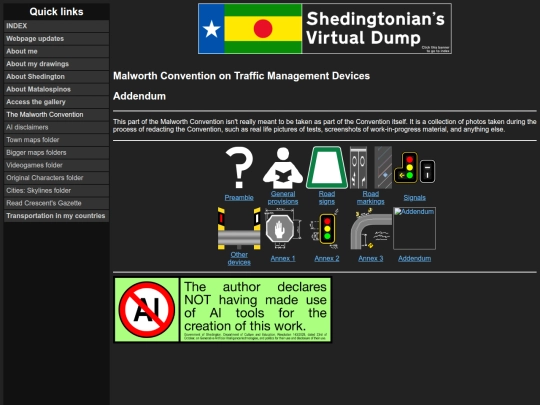This screenshot has height=405, width=540.
Task: Open Webpage updates in Quick links
Action: pos(56,39)
